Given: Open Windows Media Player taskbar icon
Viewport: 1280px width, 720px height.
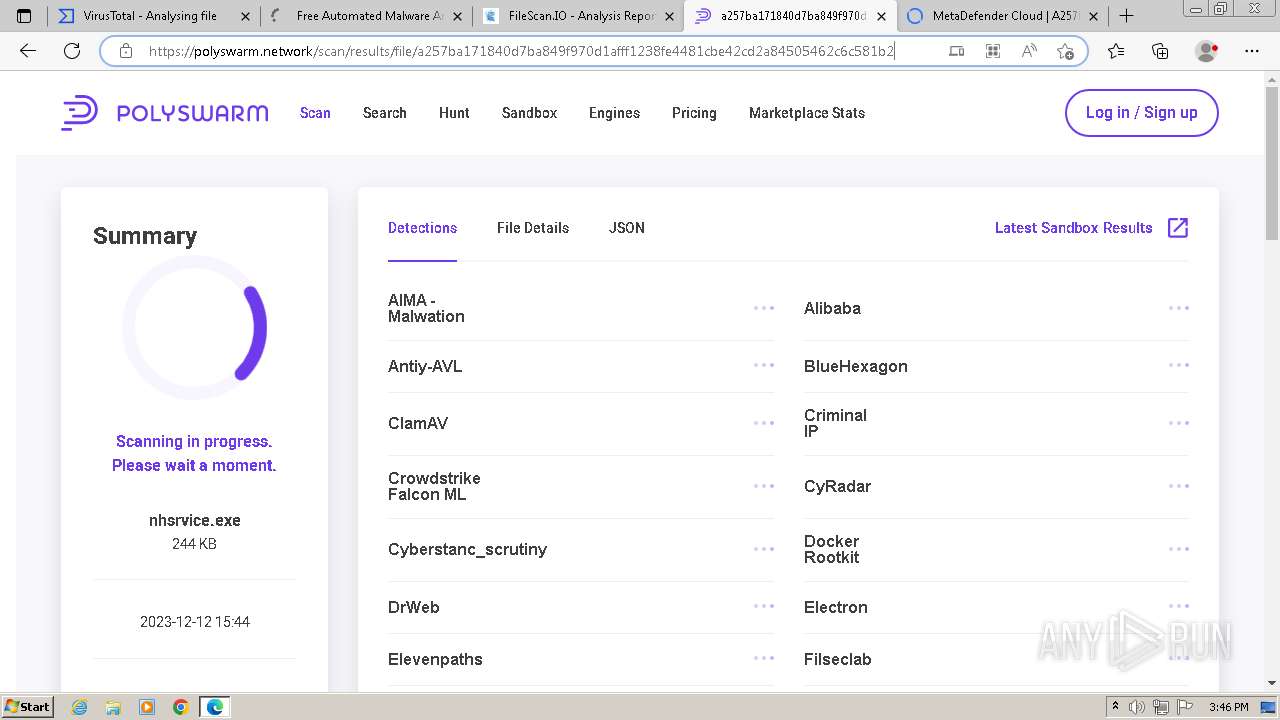Looking at the screenshot, I should [147, 707].
